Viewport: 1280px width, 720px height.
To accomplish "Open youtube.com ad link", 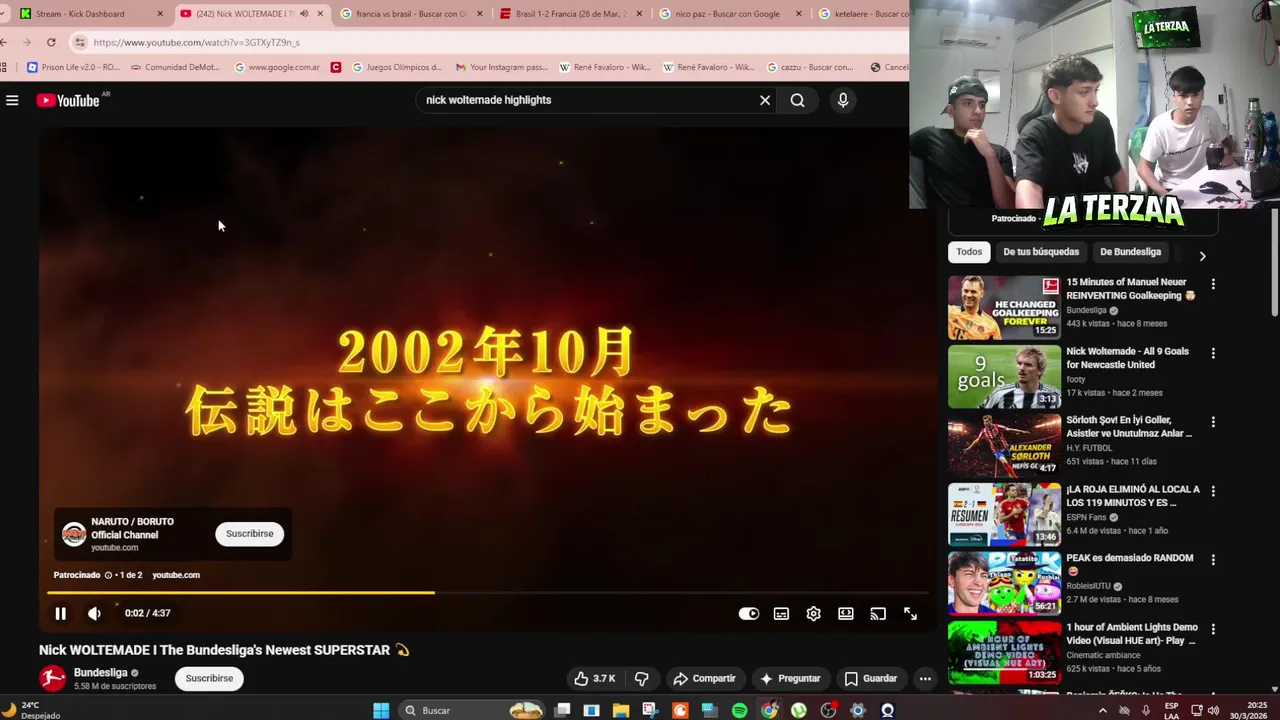I will pos(176,575).
